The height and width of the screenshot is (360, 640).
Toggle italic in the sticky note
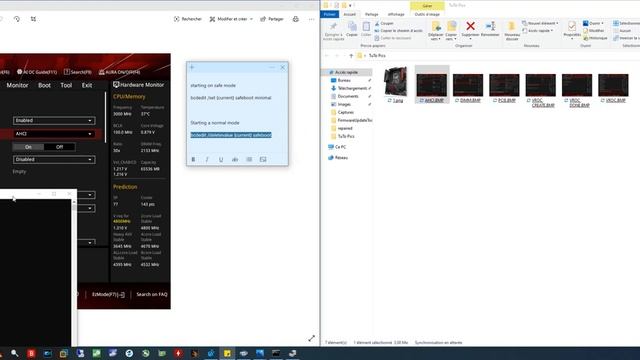[207, 160]
